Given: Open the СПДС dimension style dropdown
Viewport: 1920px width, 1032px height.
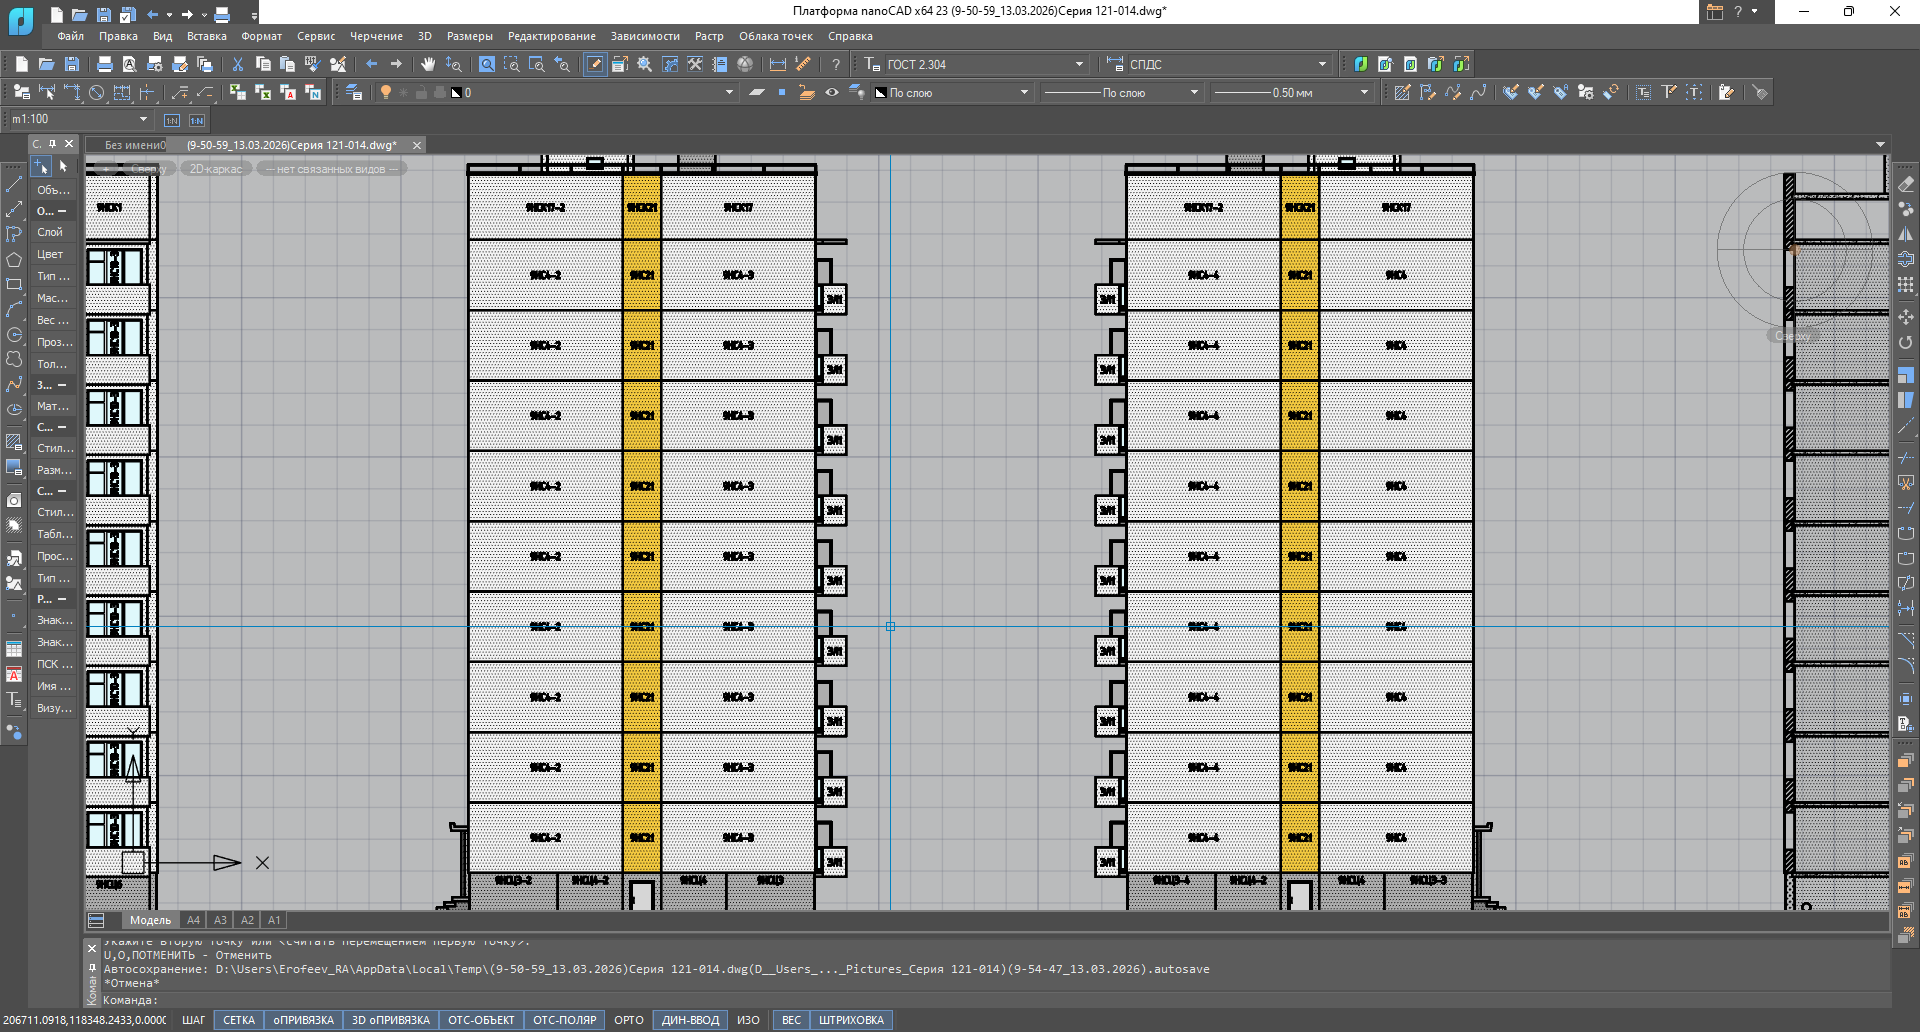Looking at the screenshot, I should (x=1322, y=64).
